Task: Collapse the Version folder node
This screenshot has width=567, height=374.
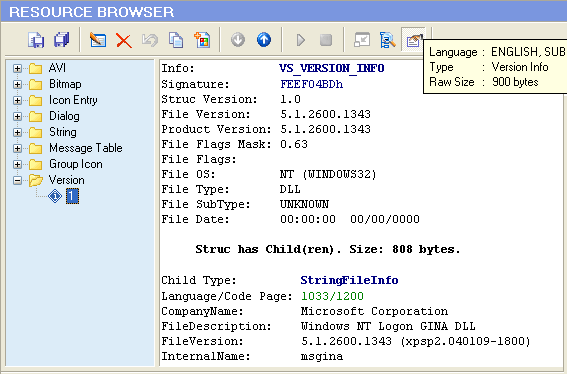Action: click(17, 180)
